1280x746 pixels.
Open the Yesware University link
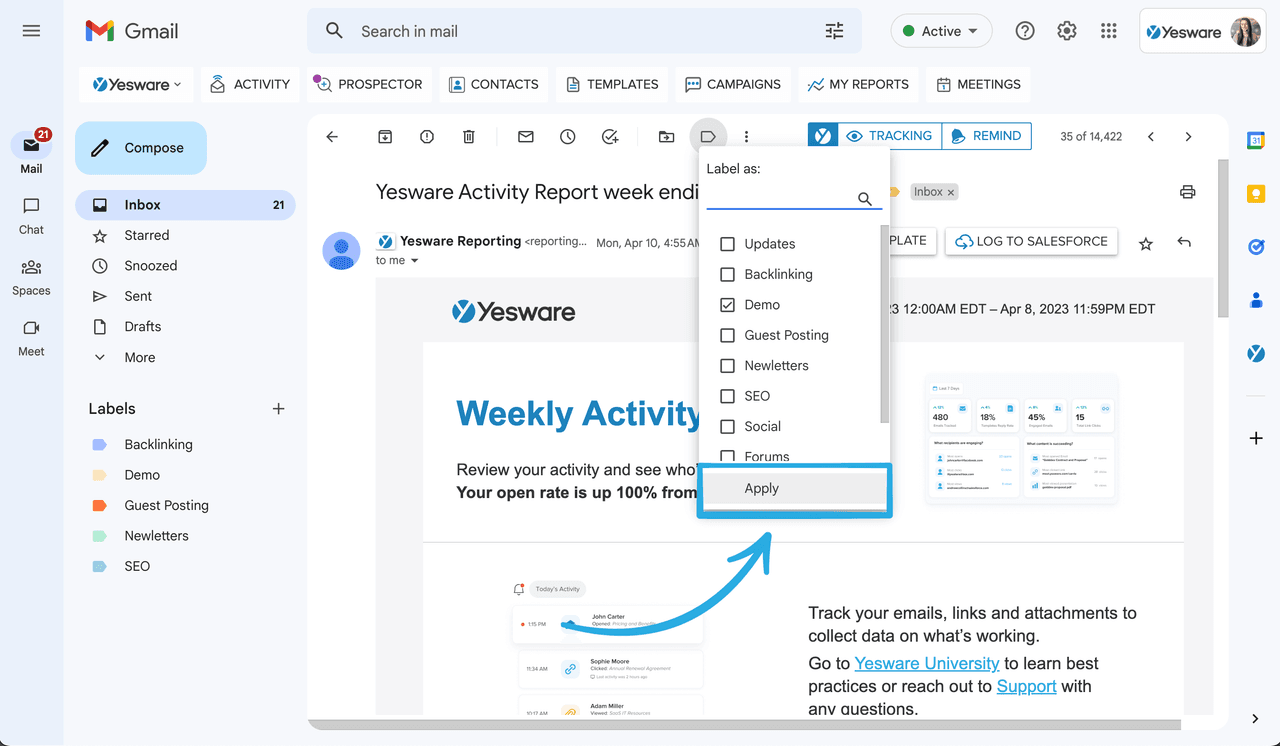tap(927, 663)
